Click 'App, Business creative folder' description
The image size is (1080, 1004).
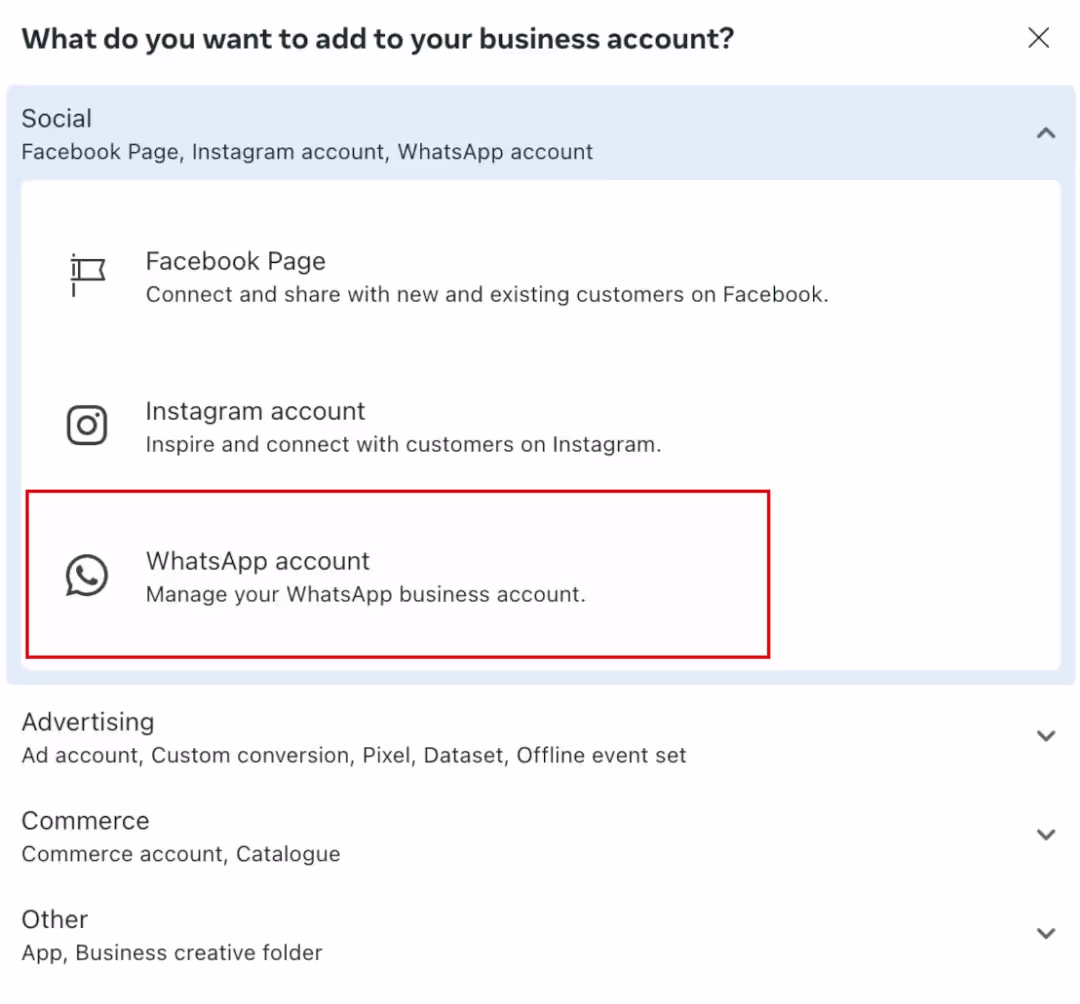(172, 953)
